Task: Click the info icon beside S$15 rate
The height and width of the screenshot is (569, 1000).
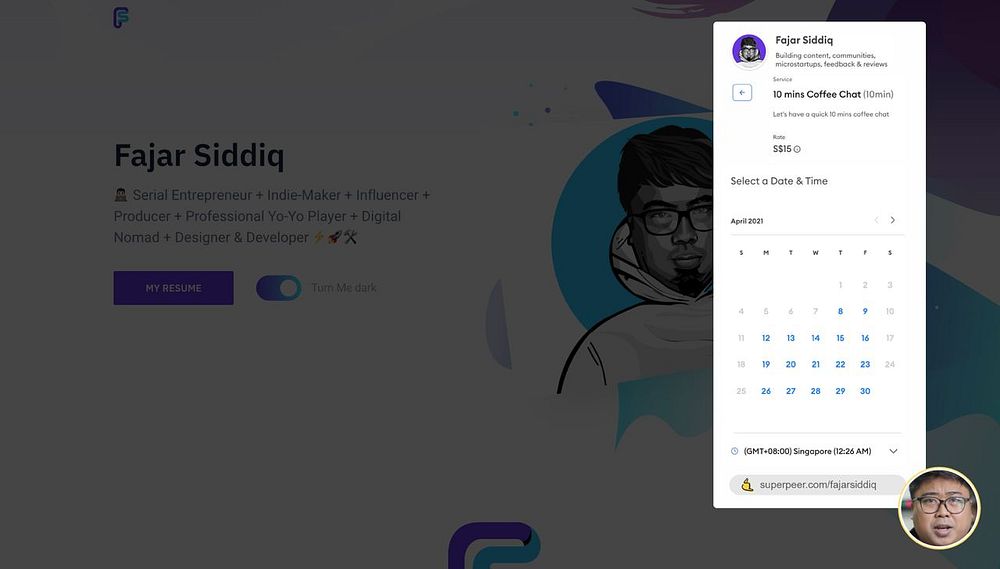Action: coord(797,149)
